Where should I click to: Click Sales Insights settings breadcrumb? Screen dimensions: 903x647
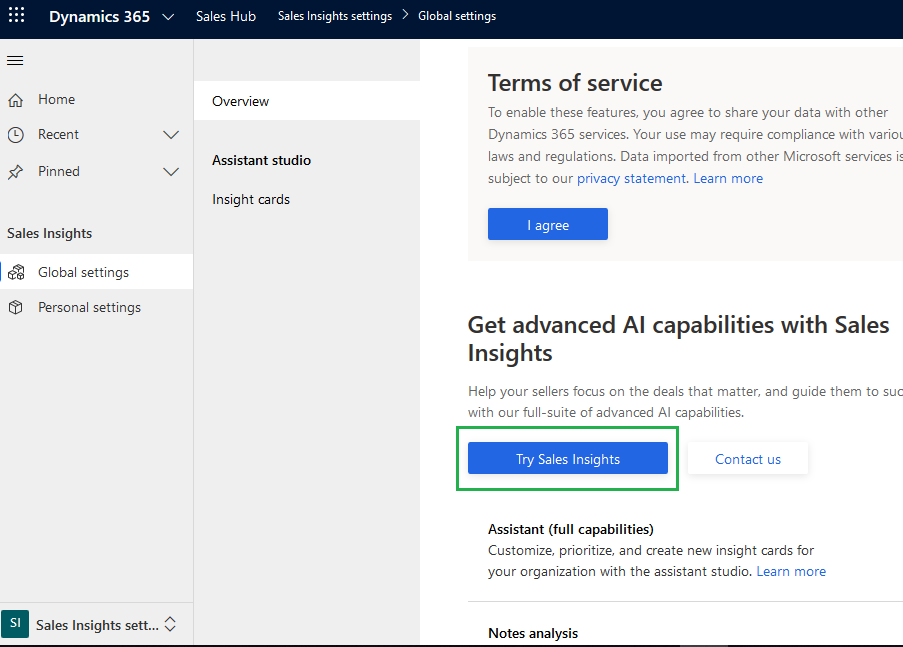pyautogui.click(x=335, y=16)
